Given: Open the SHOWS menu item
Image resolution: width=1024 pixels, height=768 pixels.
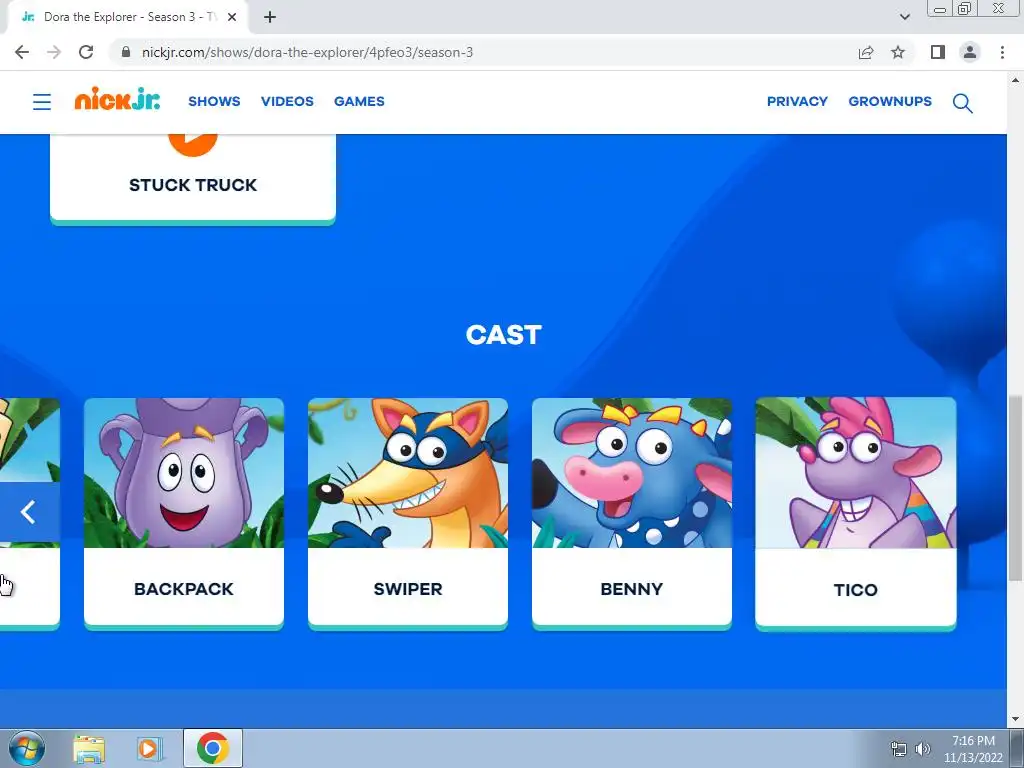Looking at the screenshot, I should tap(214, 101).
